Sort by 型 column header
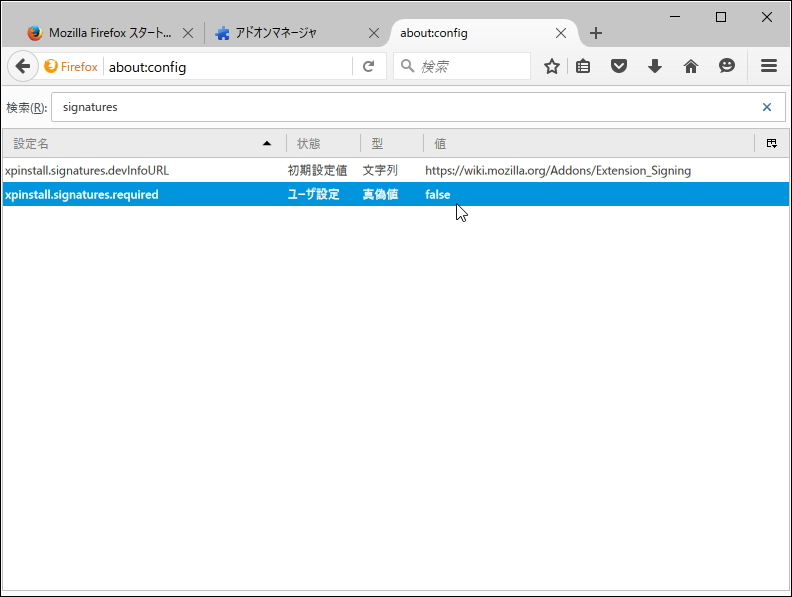Image resolution: width=792 pixels, height=597 pixels. pos(392,143)
